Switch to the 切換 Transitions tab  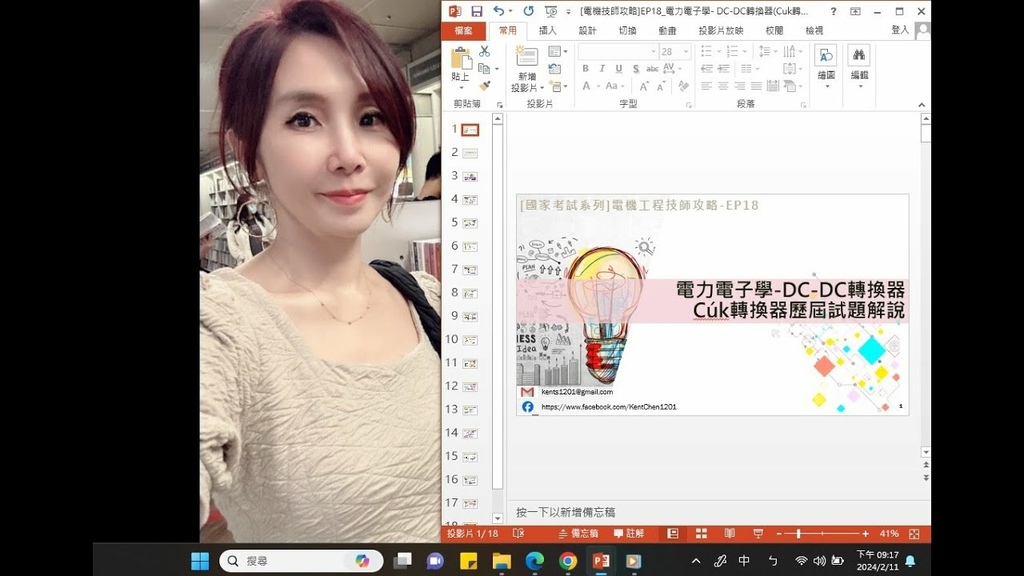[x=627, y=31]
